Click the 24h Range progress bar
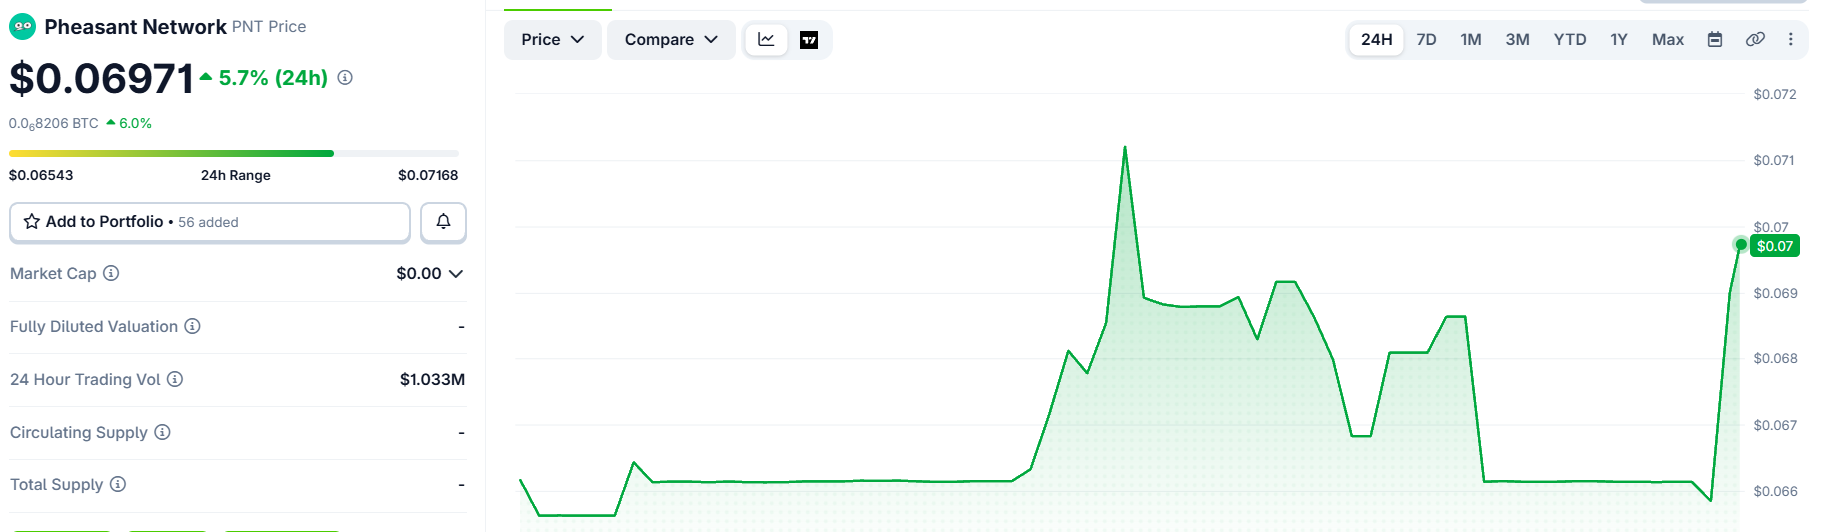Viewport: 1826px width, 532px height. (234, 153)
